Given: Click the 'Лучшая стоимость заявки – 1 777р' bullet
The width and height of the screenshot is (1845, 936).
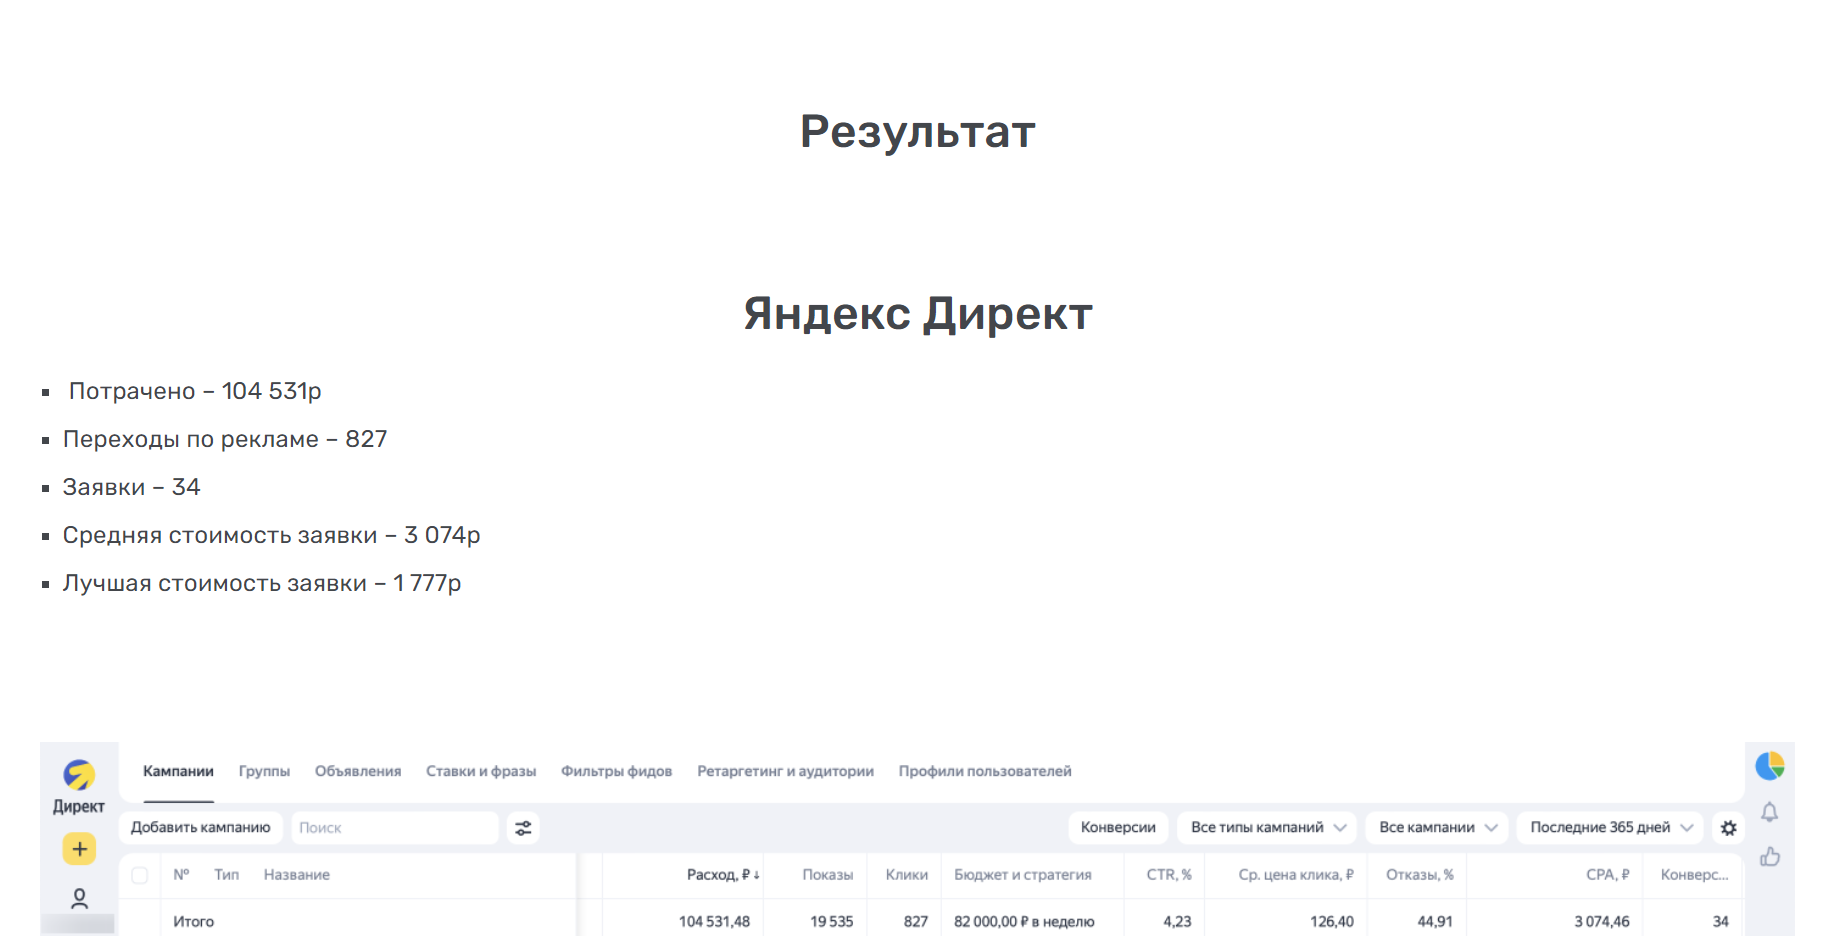Looking at the screenshot, I should click(262, 583).
